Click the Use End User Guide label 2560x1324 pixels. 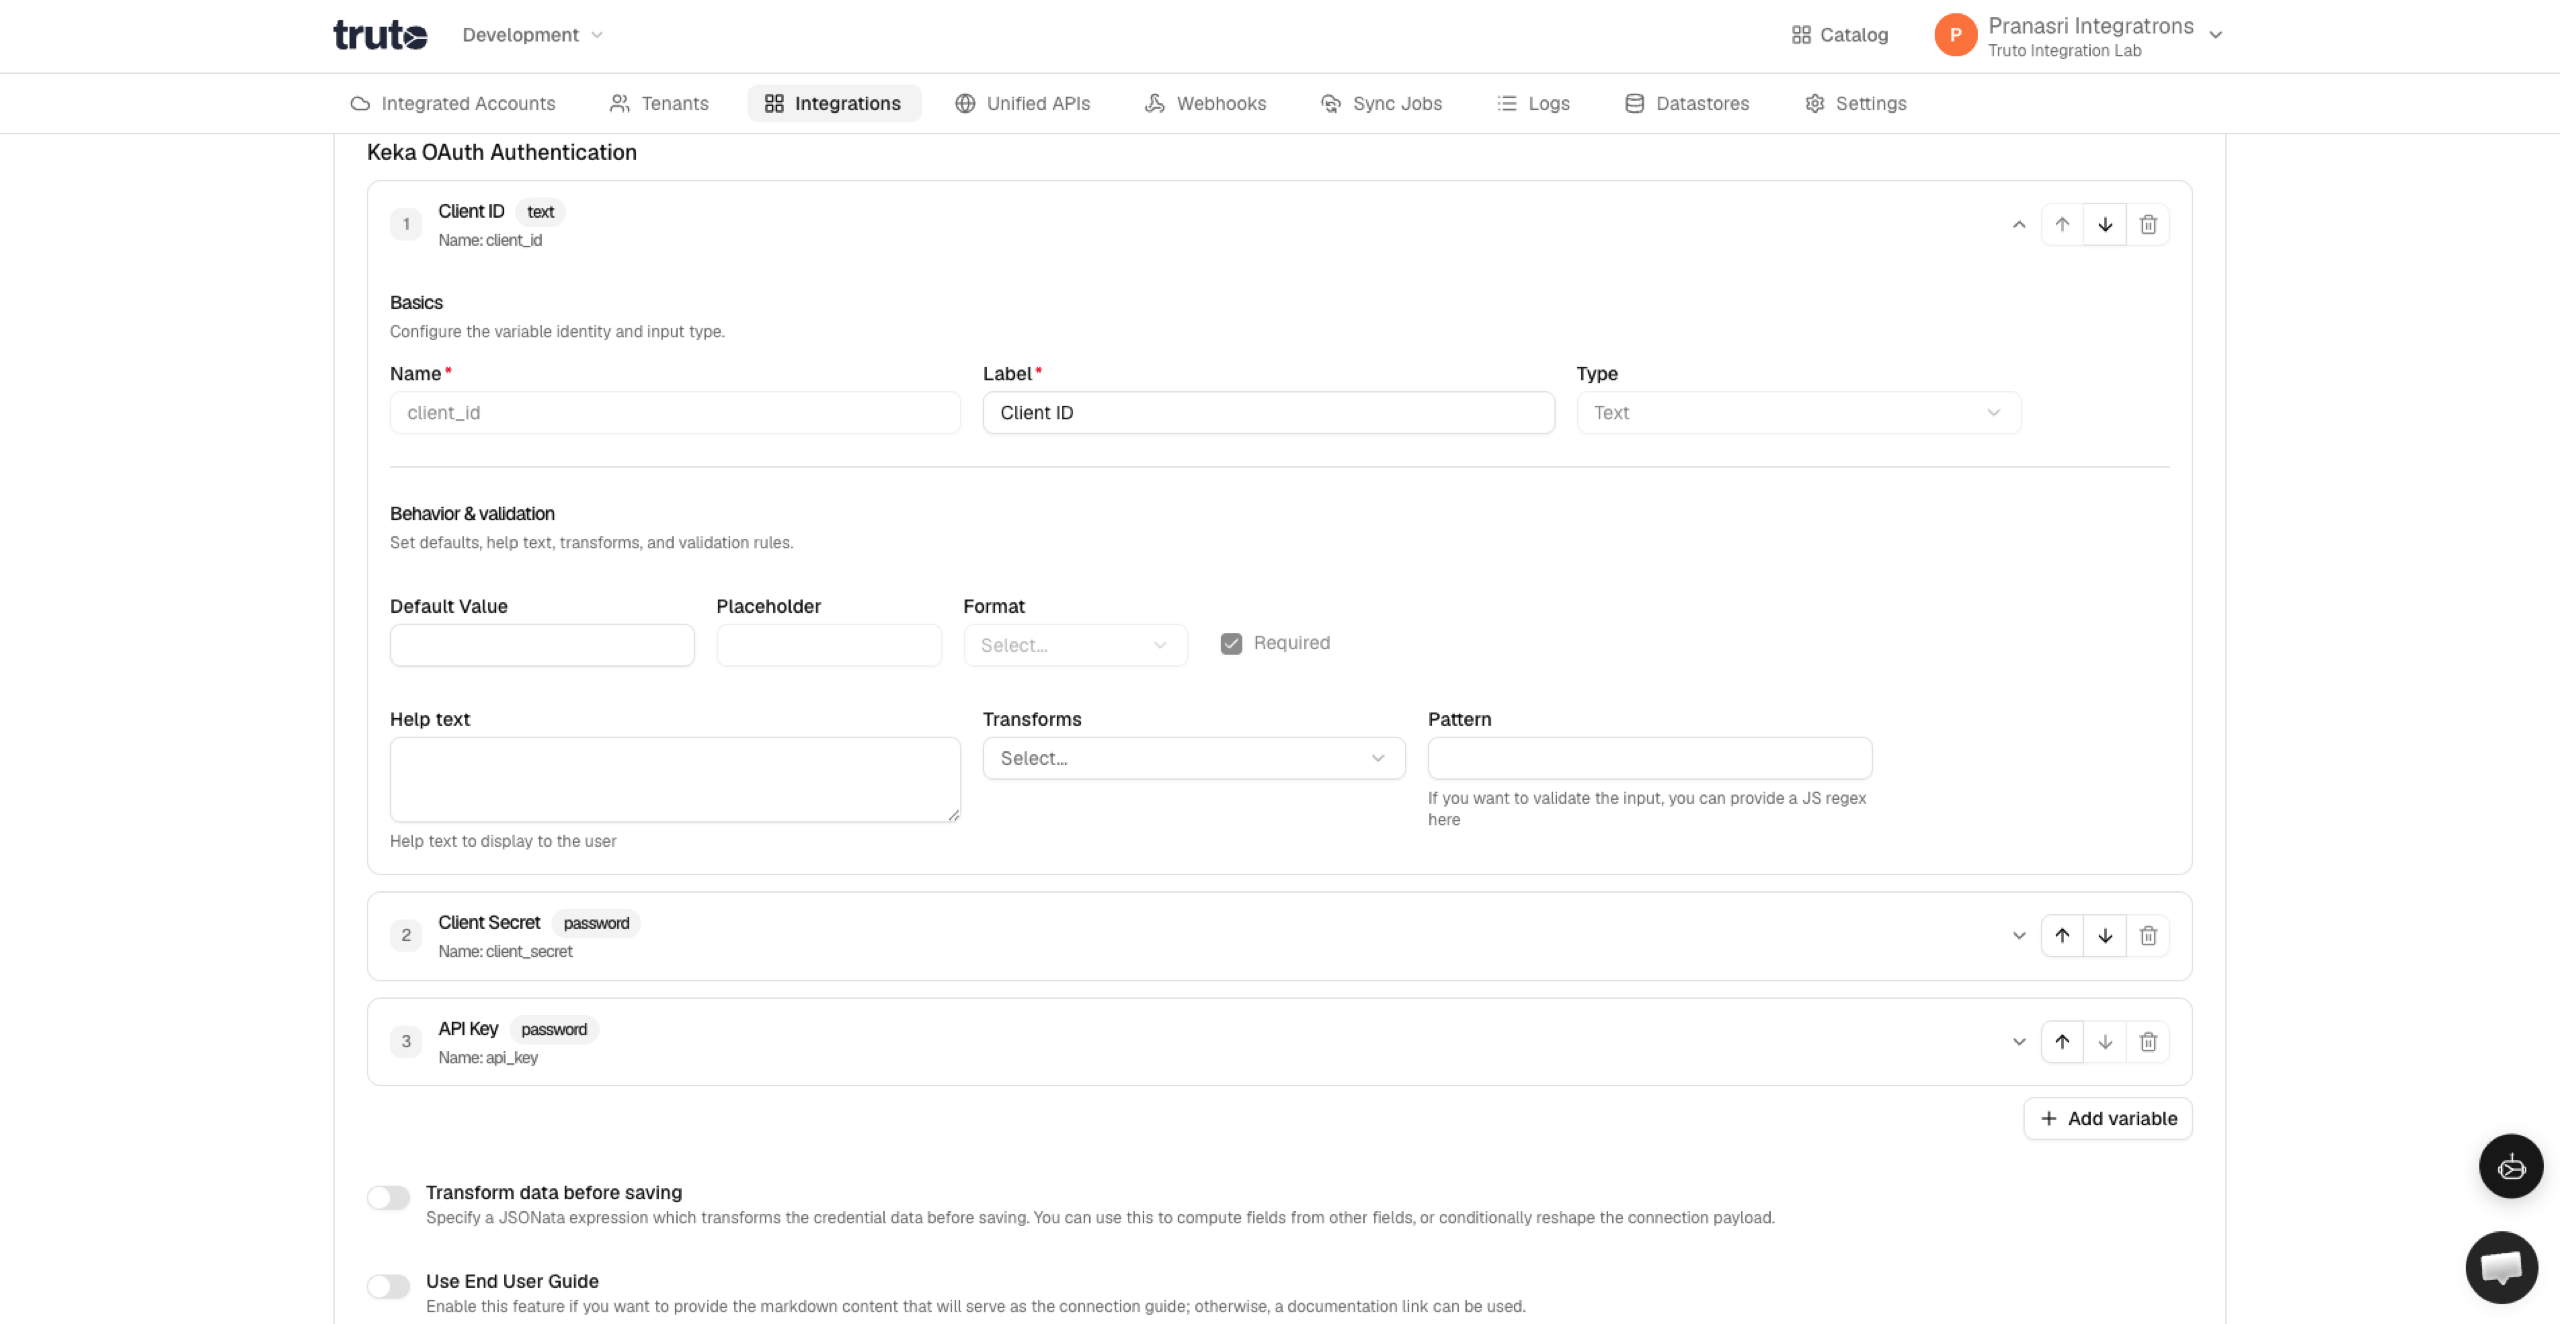coord(512,1281)
